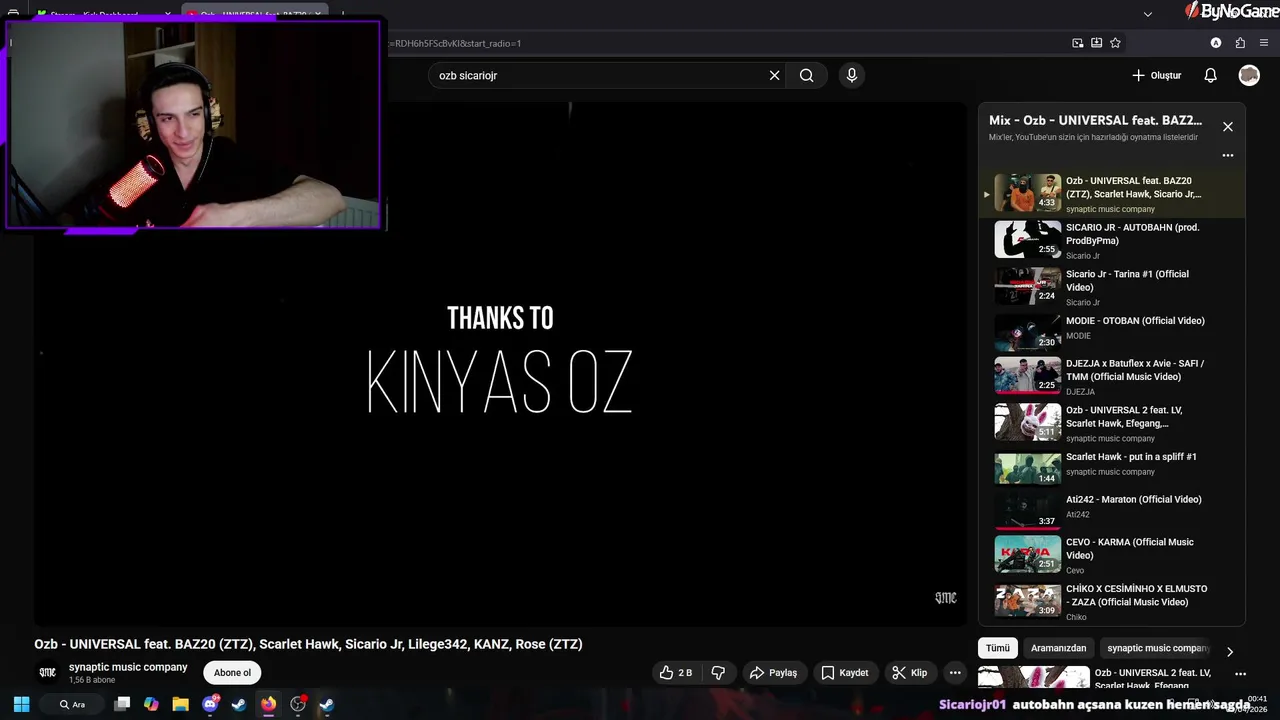1280x720 pixels.
Task: Play Scarlet Hawk - put in a spliff #1
Action: pyautogui.click(x=1111, y=467)
